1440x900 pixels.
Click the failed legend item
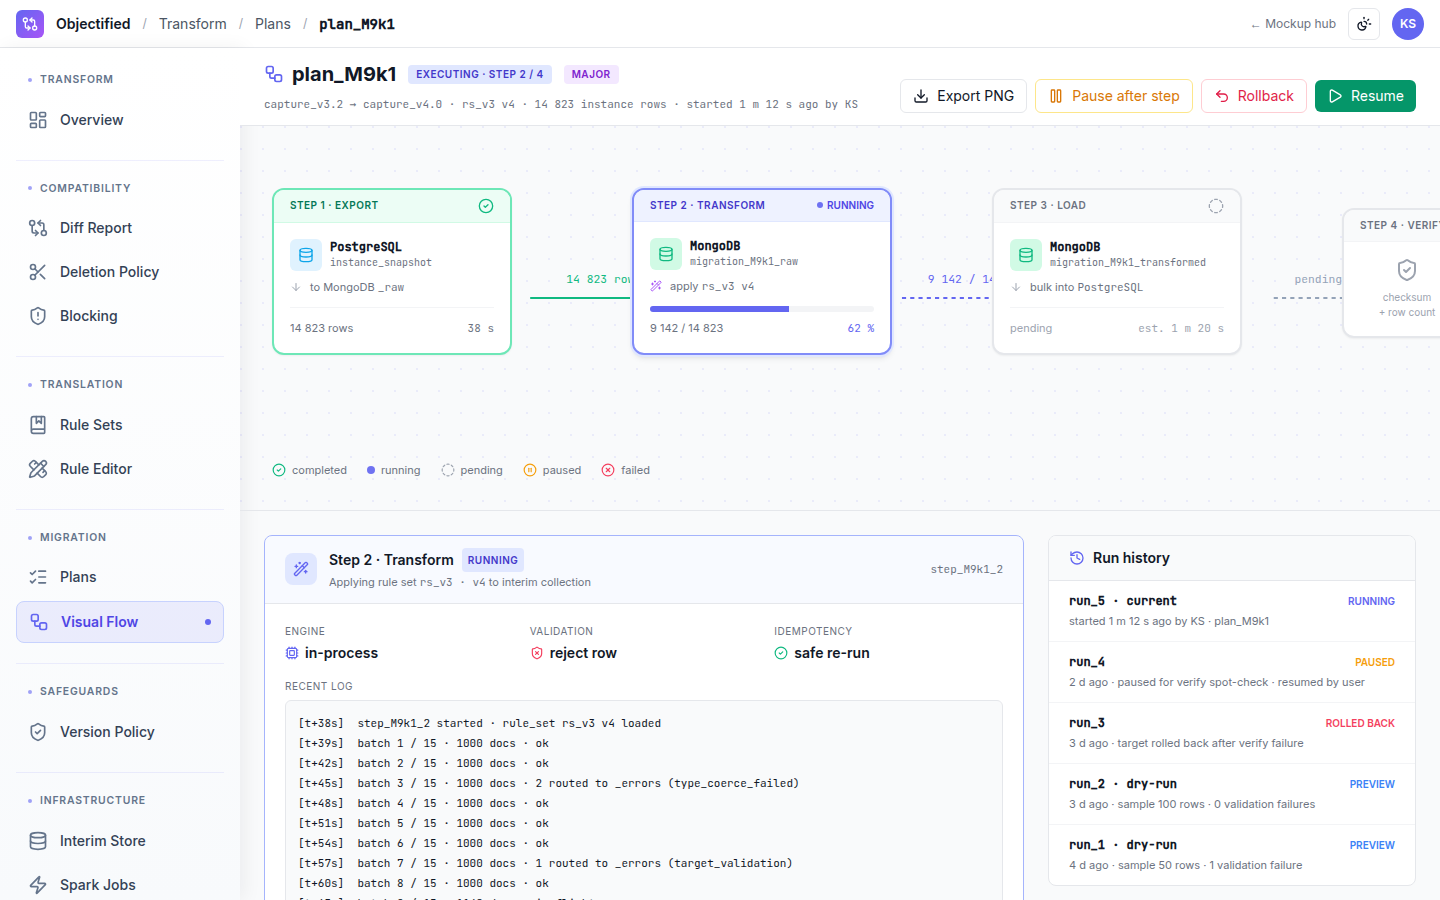626,470
